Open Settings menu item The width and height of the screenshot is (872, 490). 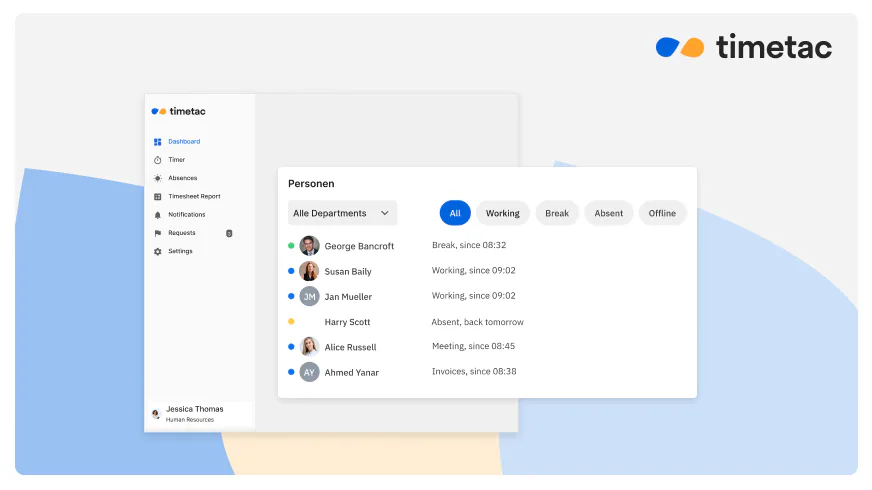[x=180, y=251]
